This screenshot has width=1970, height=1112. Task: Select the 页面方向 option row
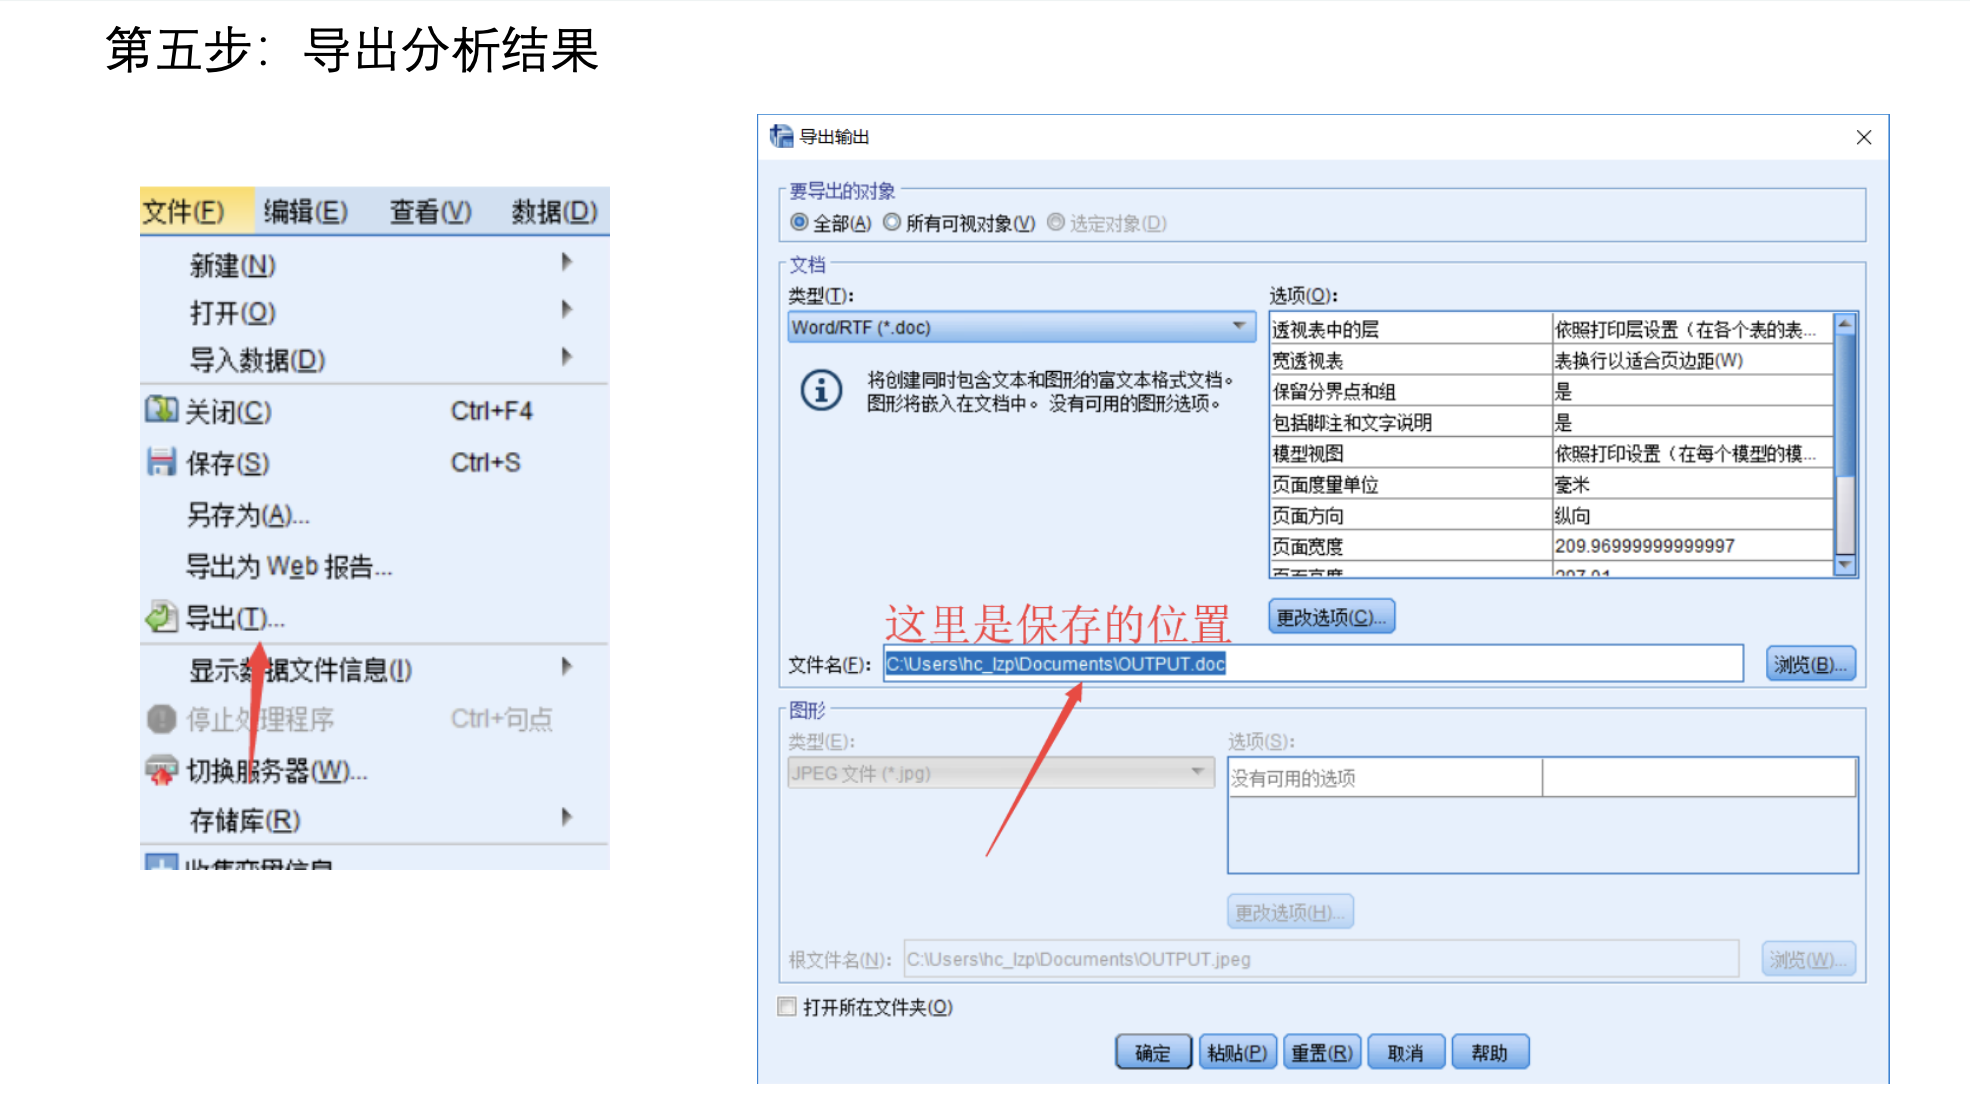(1551, 515)
